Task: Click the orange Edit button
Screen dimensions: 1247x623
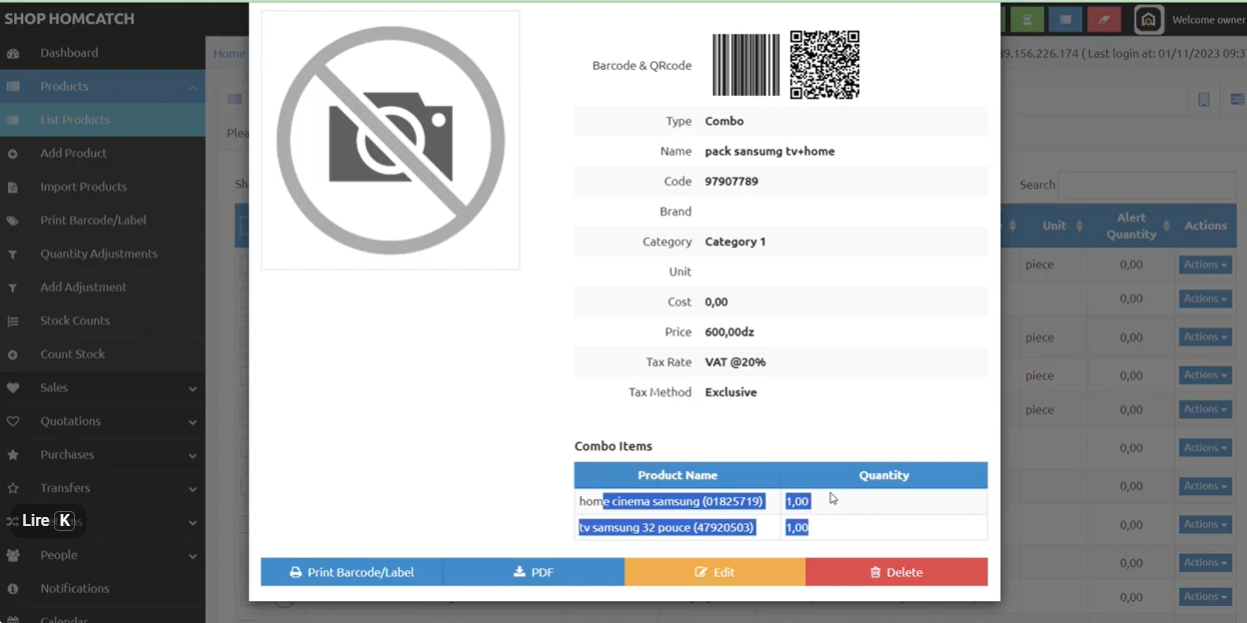Action: click(715, 572)
